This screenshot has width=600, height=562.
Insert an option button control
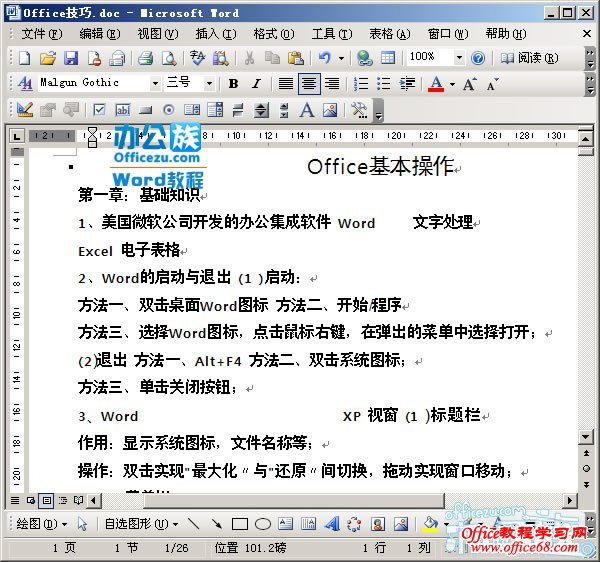click(x=169, y=110)
